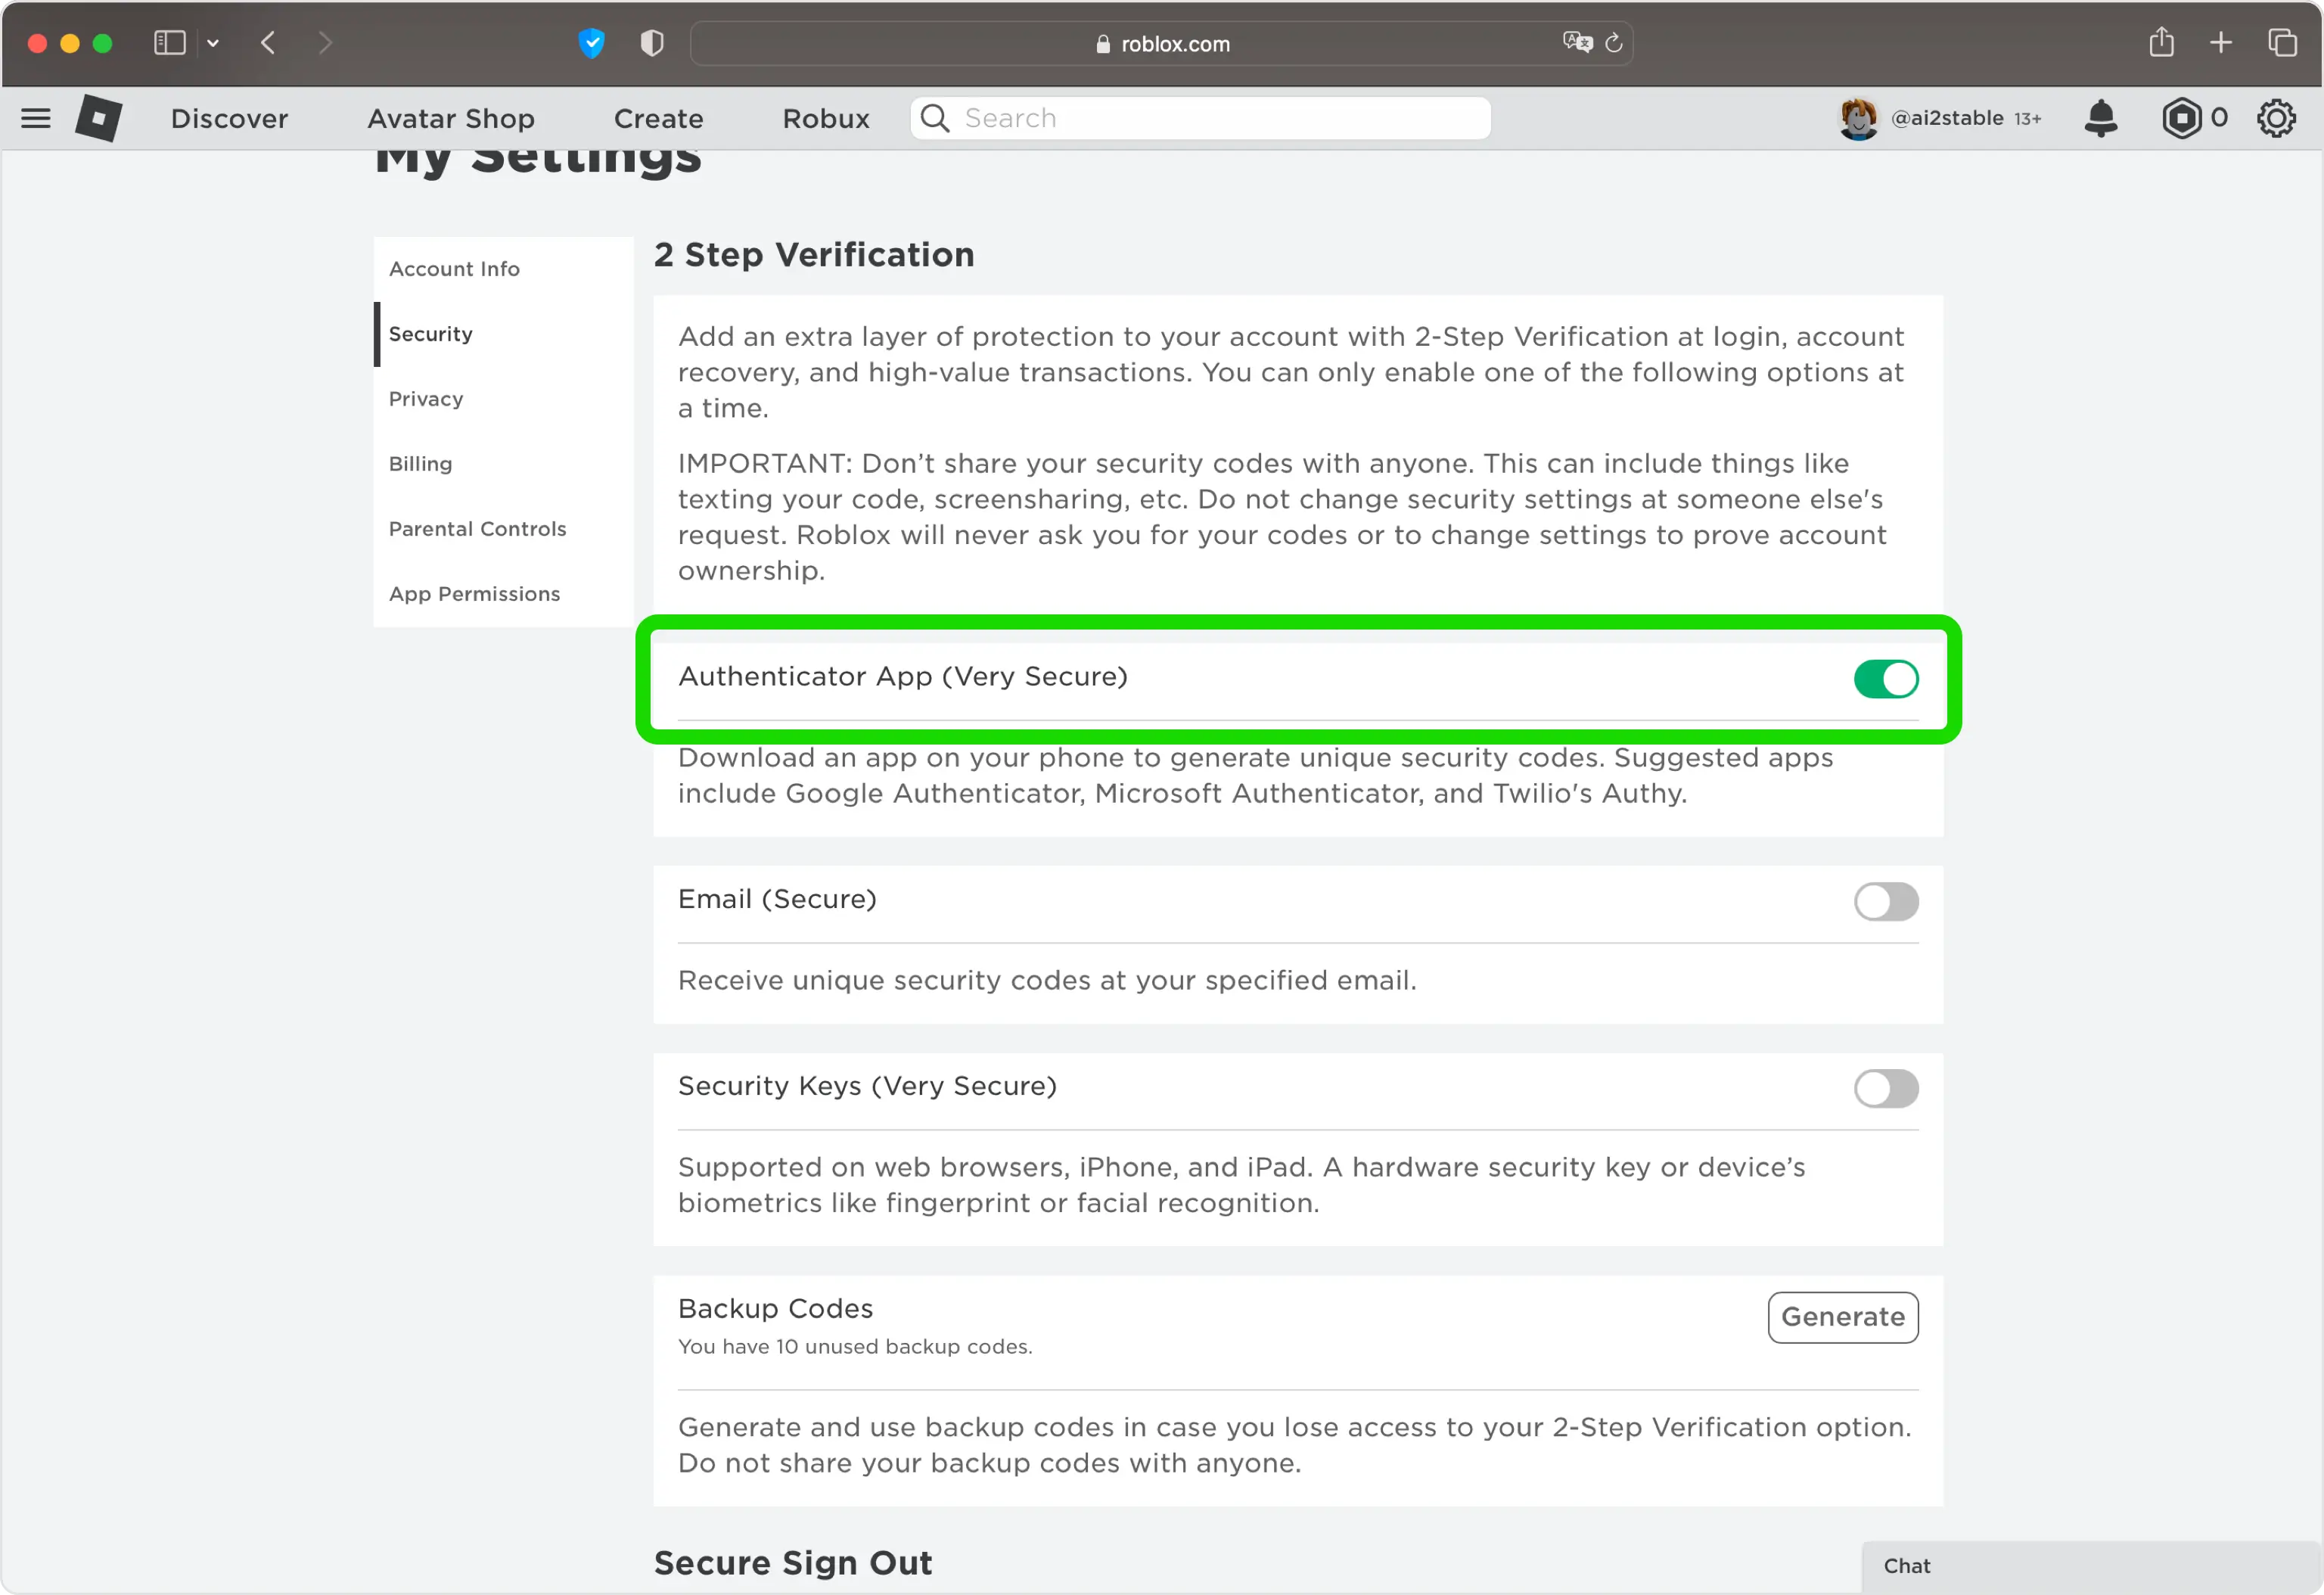Click the Discover navigation menu item
The height and width of the screenshot is (1595, 2324).
(x=229, y=118)
